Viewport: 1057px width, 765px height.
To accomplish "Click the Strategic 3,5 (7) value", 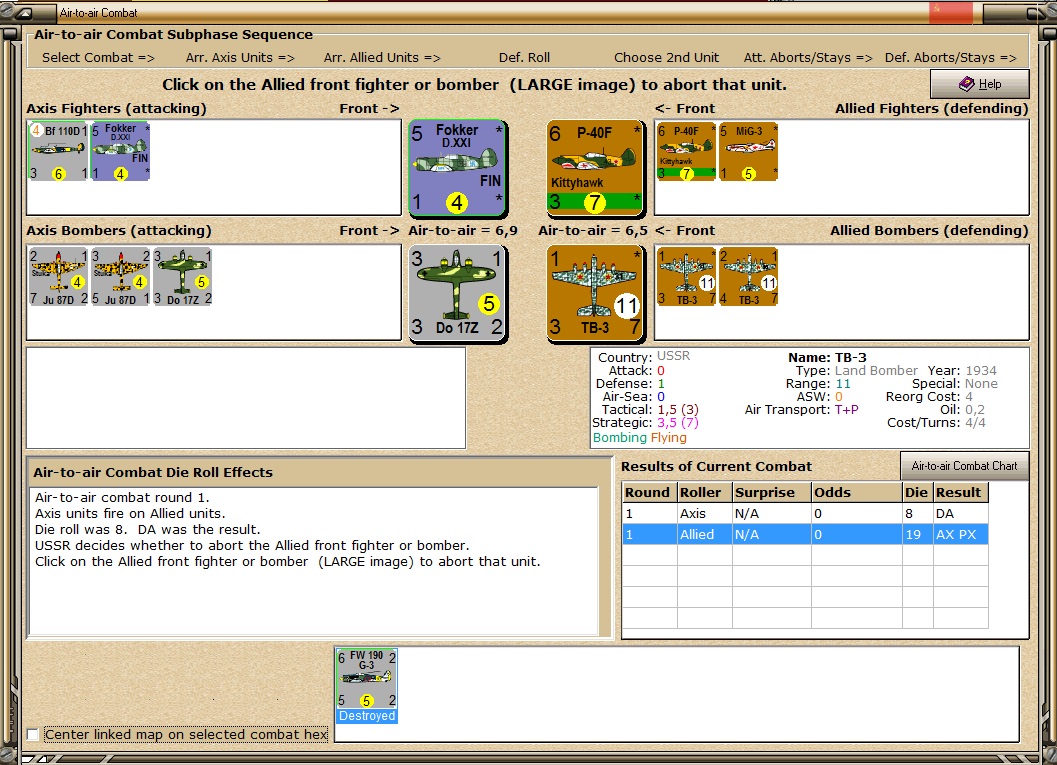I will [677, 423].
